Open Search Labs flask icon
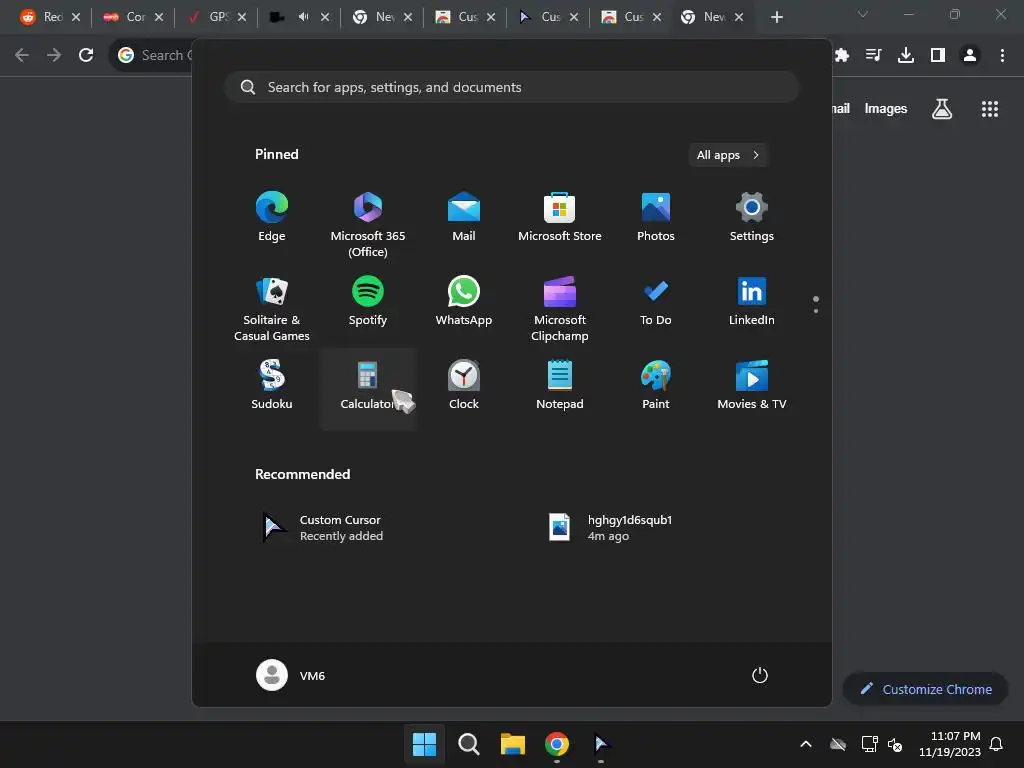 942,108
